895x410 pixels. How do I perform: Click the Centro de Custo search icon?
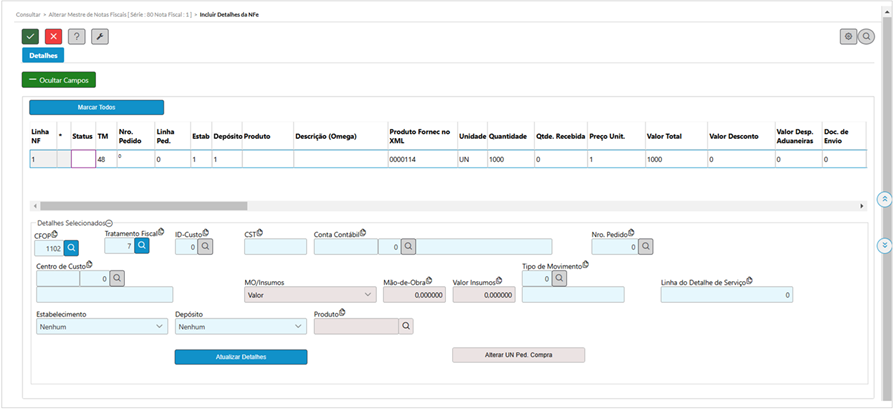pos(117,279)
